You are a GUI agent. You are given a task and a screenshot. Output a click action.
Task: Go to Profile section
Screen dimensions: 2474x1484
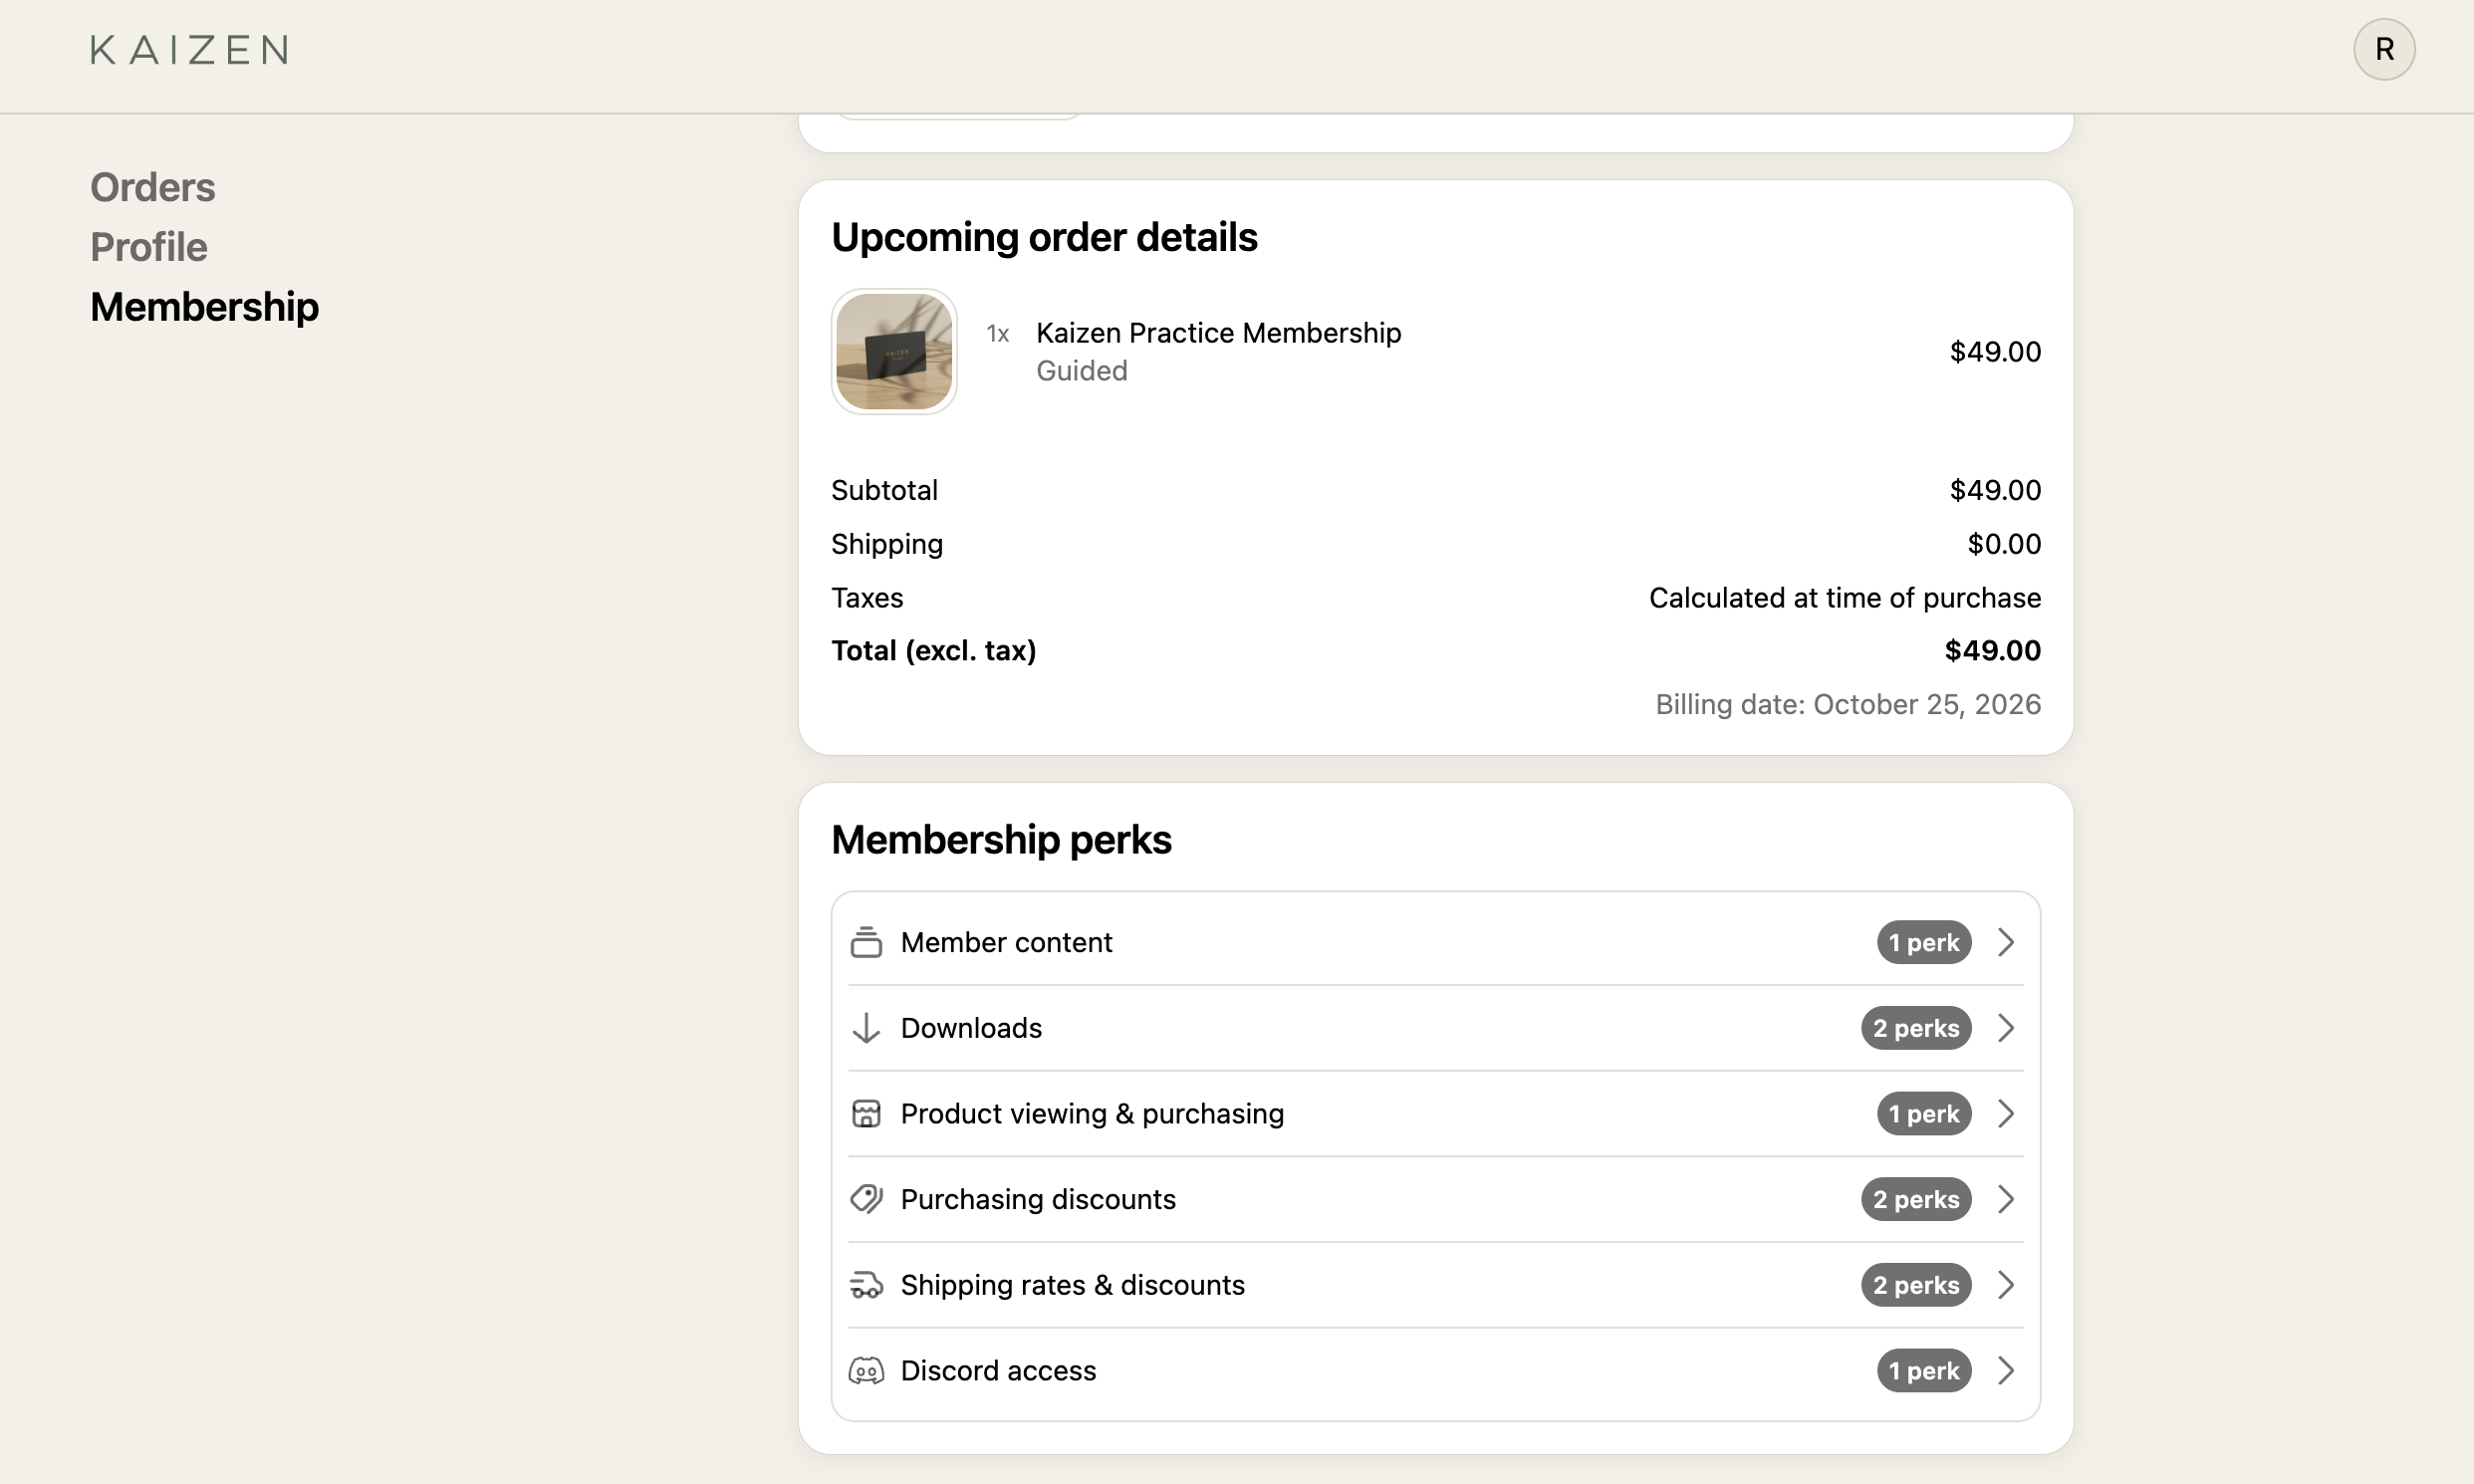pos(149,247)
